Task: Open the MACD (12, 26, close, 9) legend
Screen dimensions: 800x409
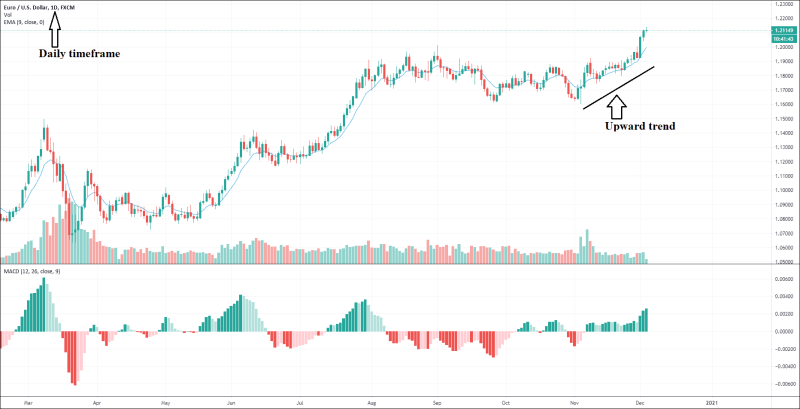Action: point(30,273)
